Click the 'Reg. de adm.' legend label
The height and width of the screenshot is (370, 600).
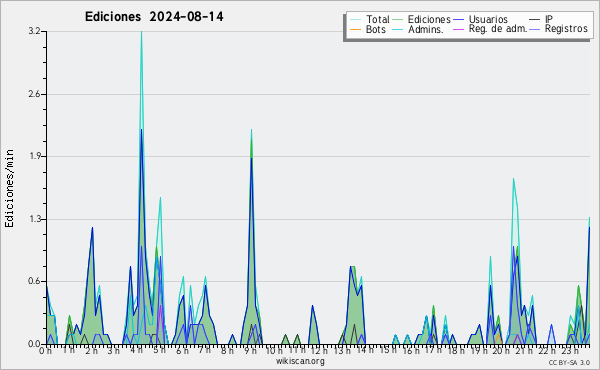[498, 29]
